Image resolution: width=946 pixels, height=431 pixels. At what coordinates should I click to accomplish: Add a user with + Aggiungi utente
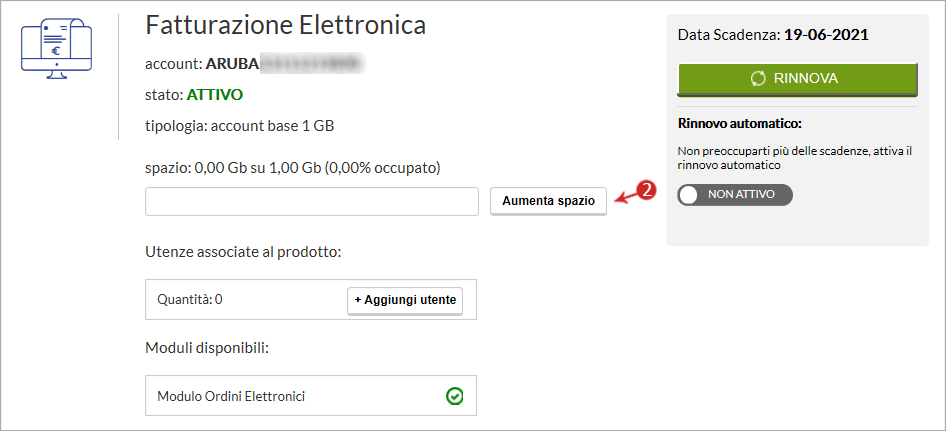[x=405, y=301]
